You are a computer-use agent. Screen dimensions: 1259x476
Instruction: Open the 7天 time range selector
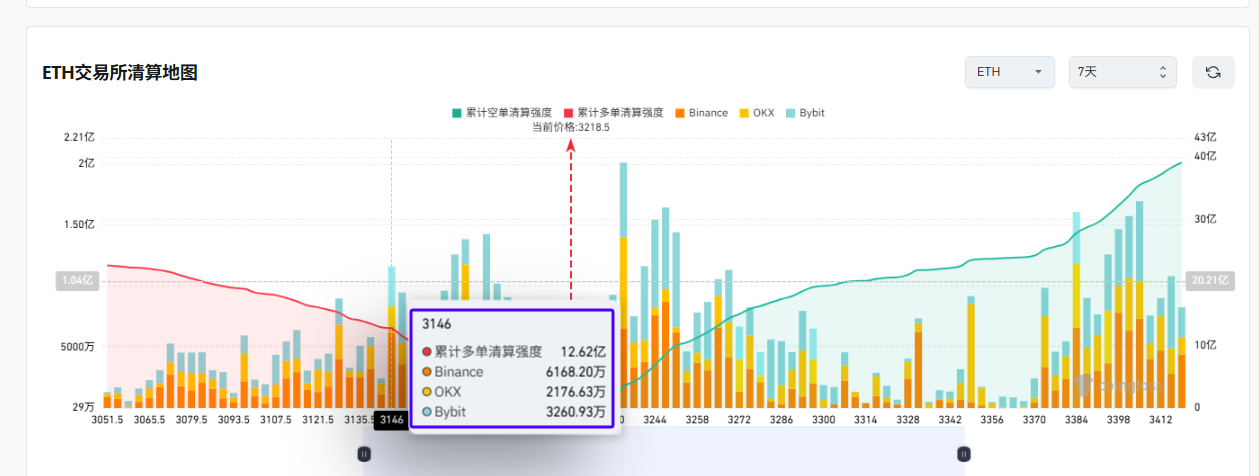(x=1119, y=72)
